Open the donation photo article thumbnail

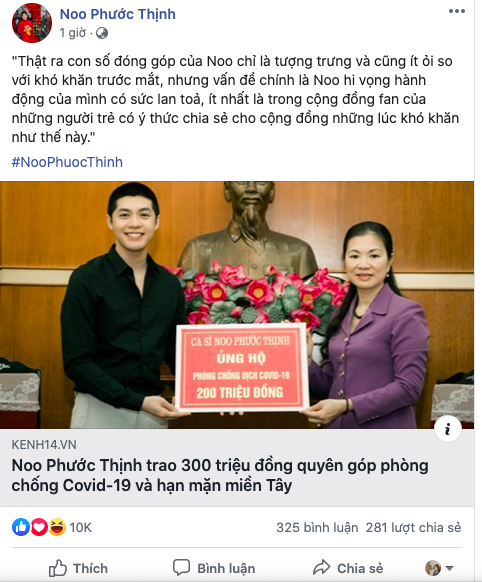(237, 305)
